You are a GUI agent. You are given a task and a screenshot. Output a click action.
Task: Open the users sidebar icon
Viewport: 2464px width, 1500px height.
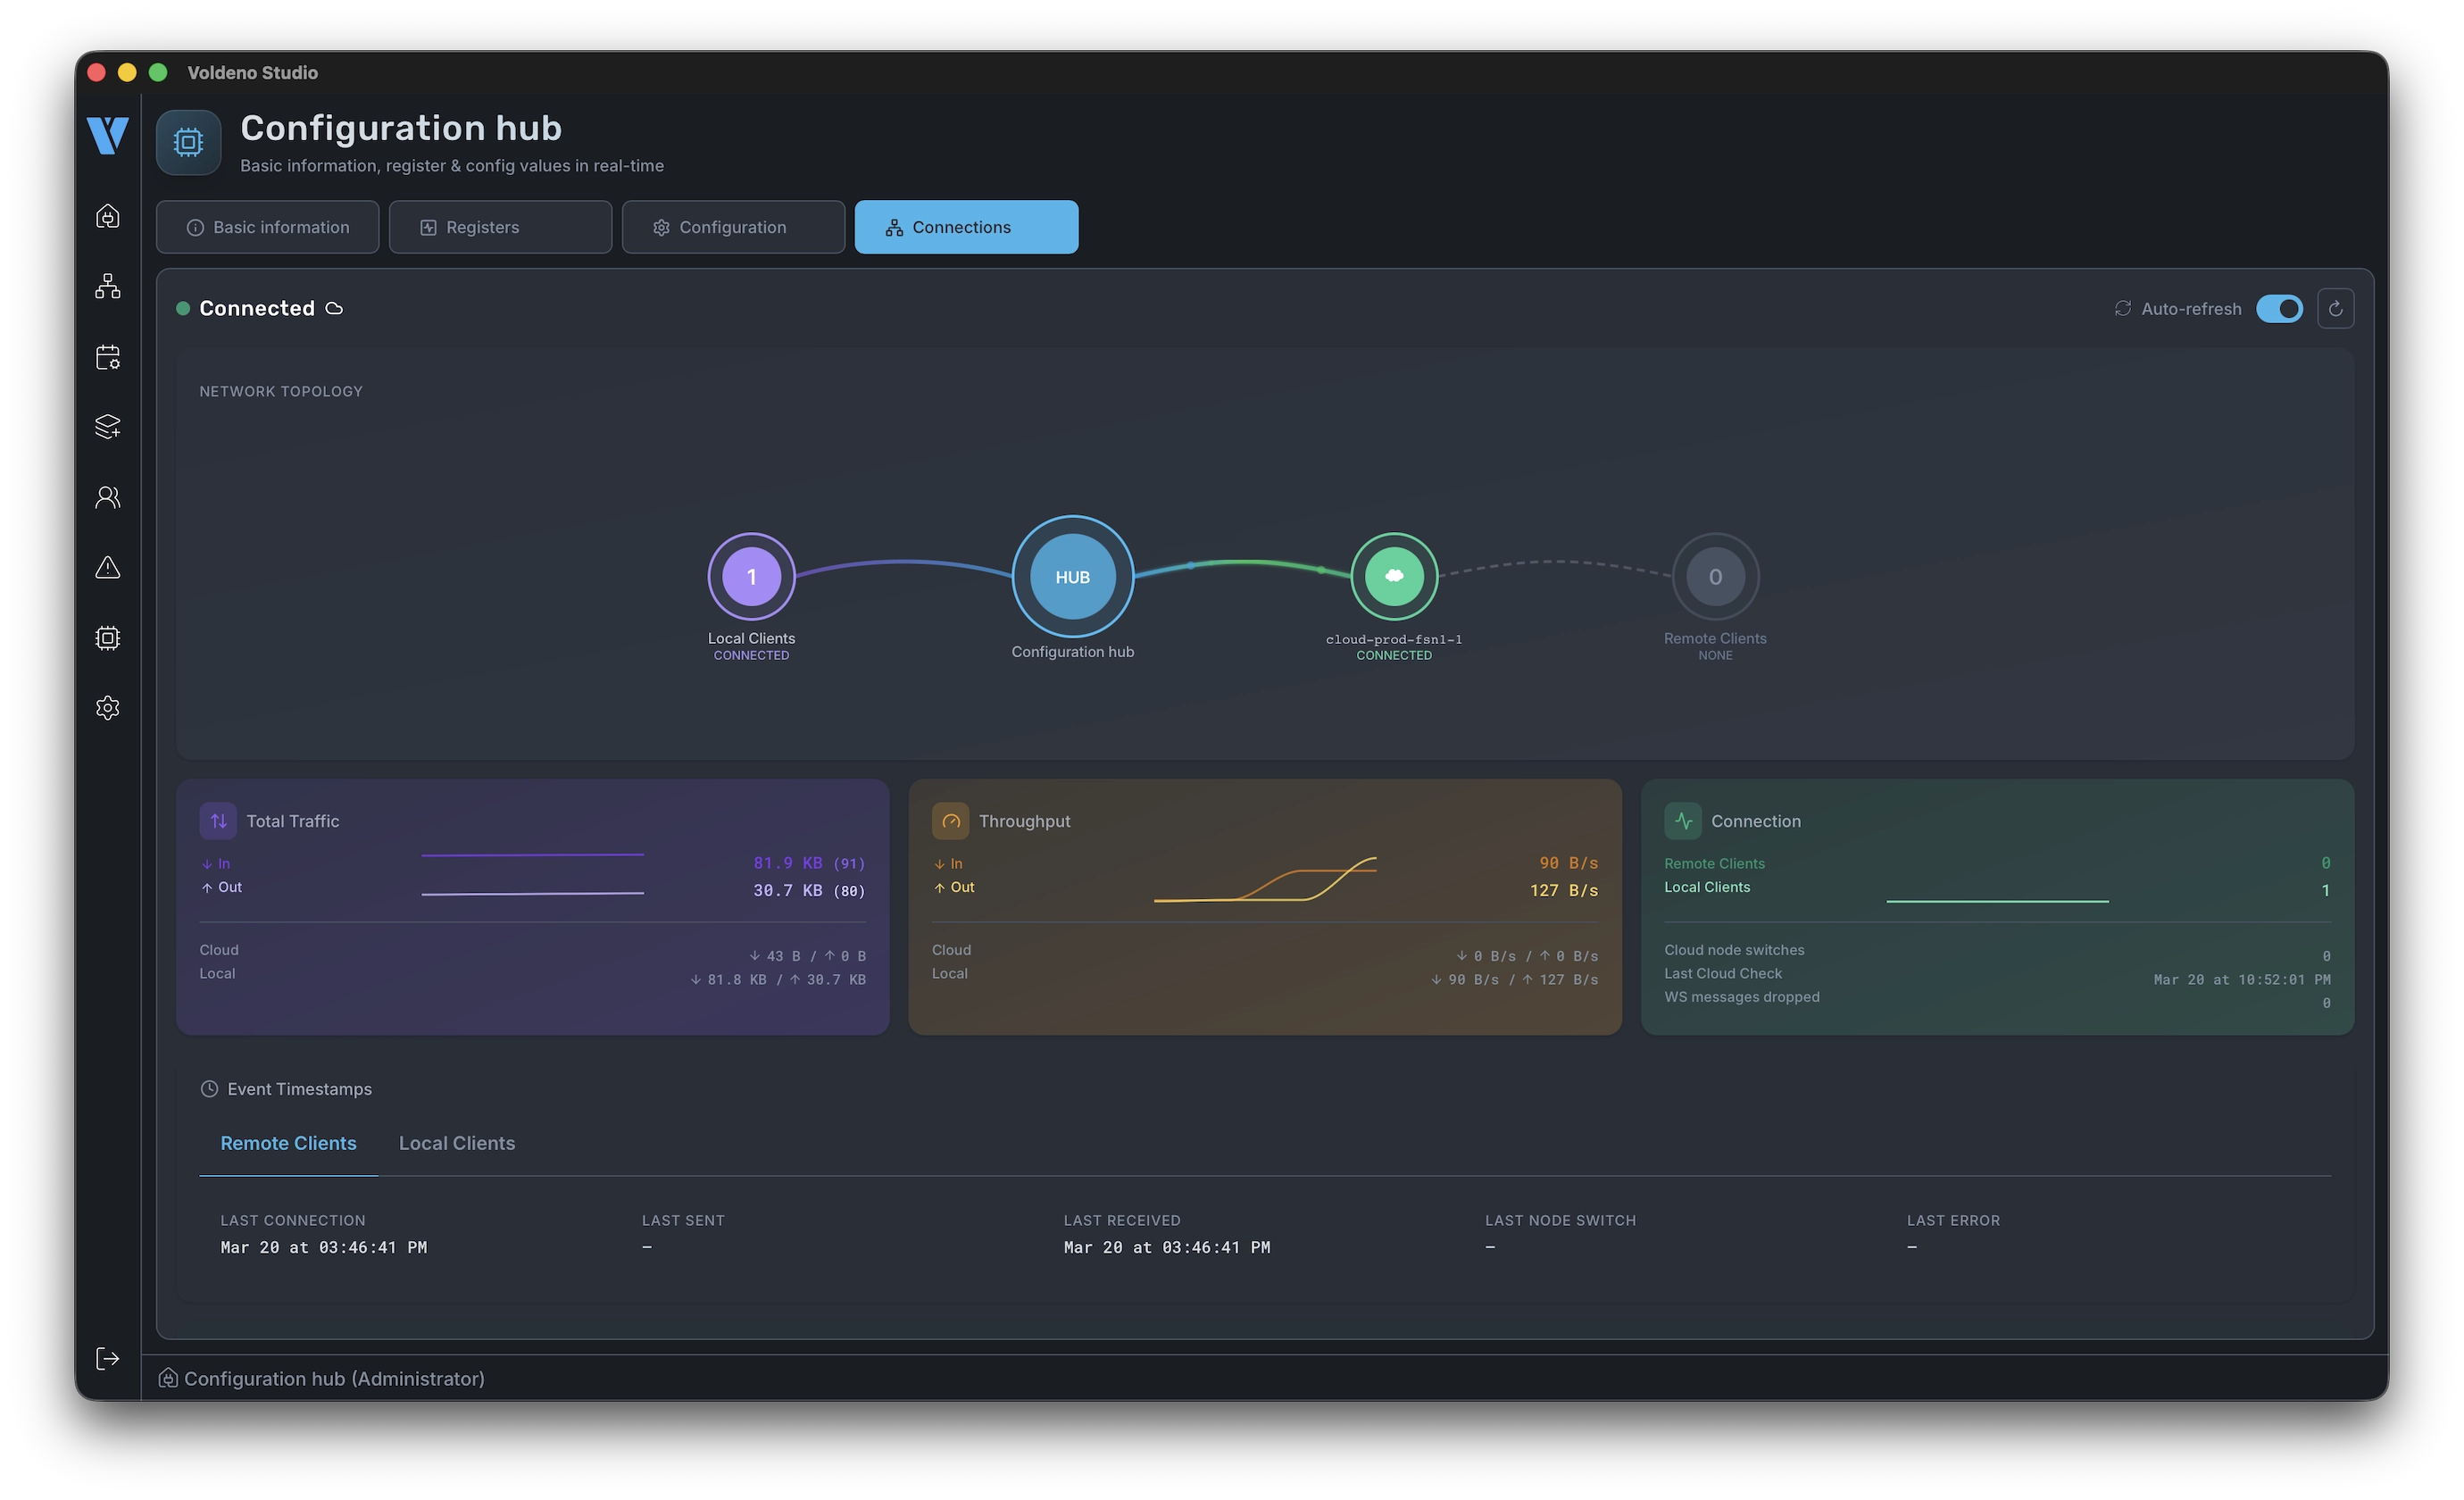pos(108,497)
